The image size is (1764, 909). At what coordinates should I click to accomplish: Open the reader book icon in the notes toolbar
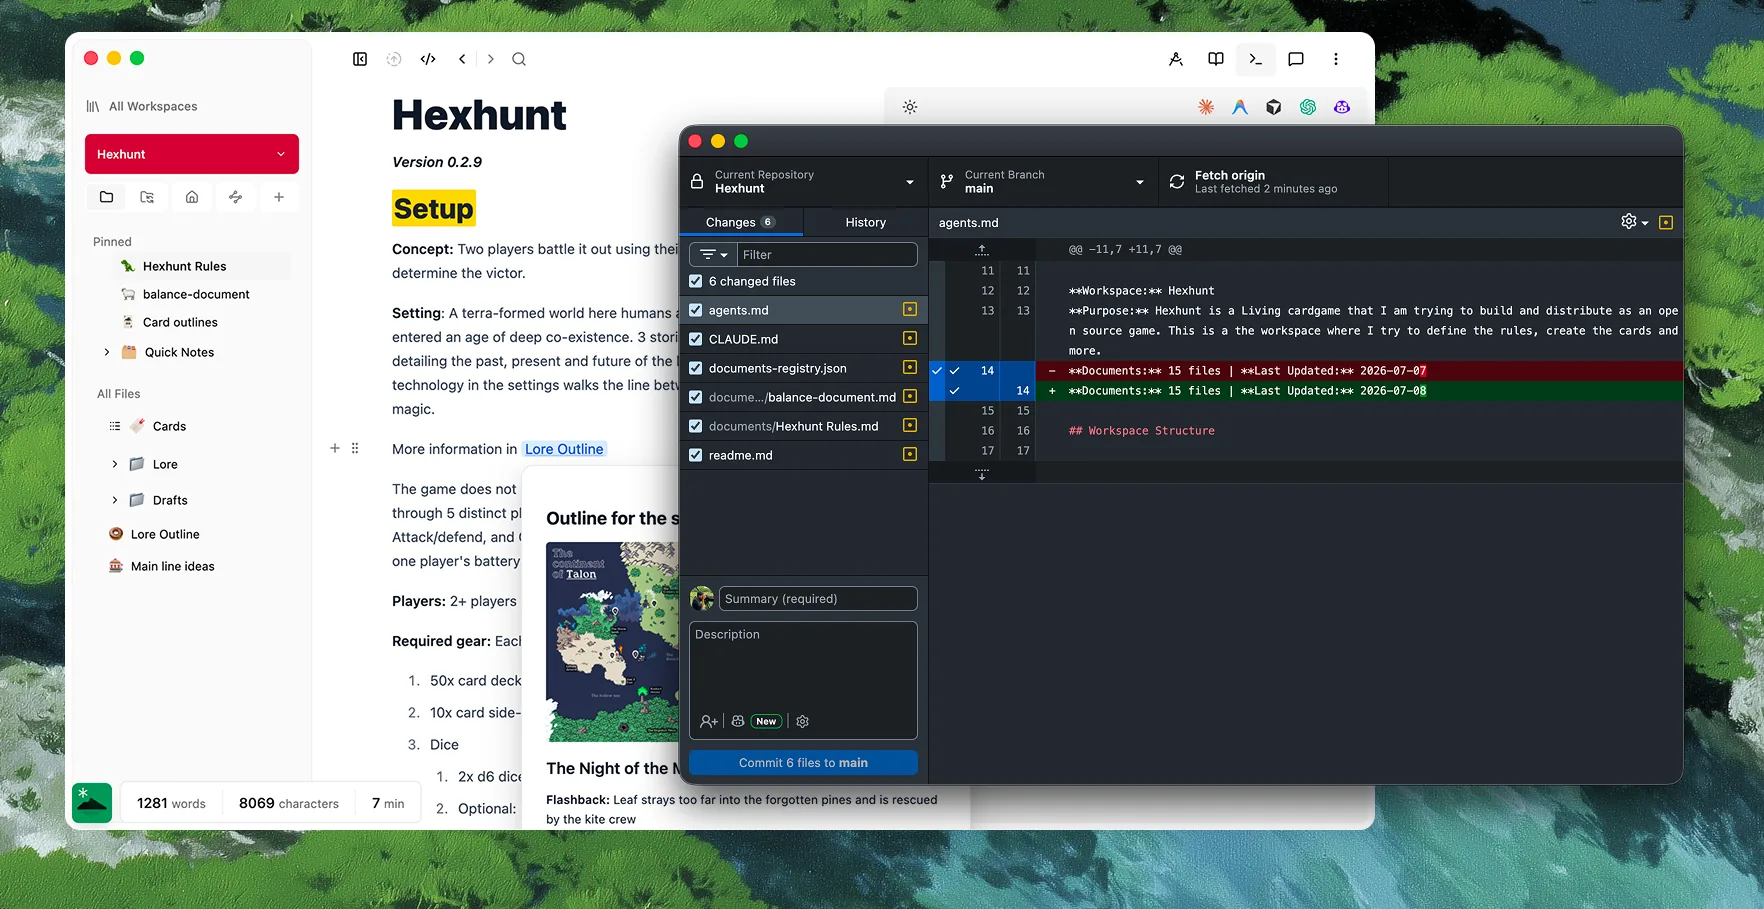tap(1216, 59)
